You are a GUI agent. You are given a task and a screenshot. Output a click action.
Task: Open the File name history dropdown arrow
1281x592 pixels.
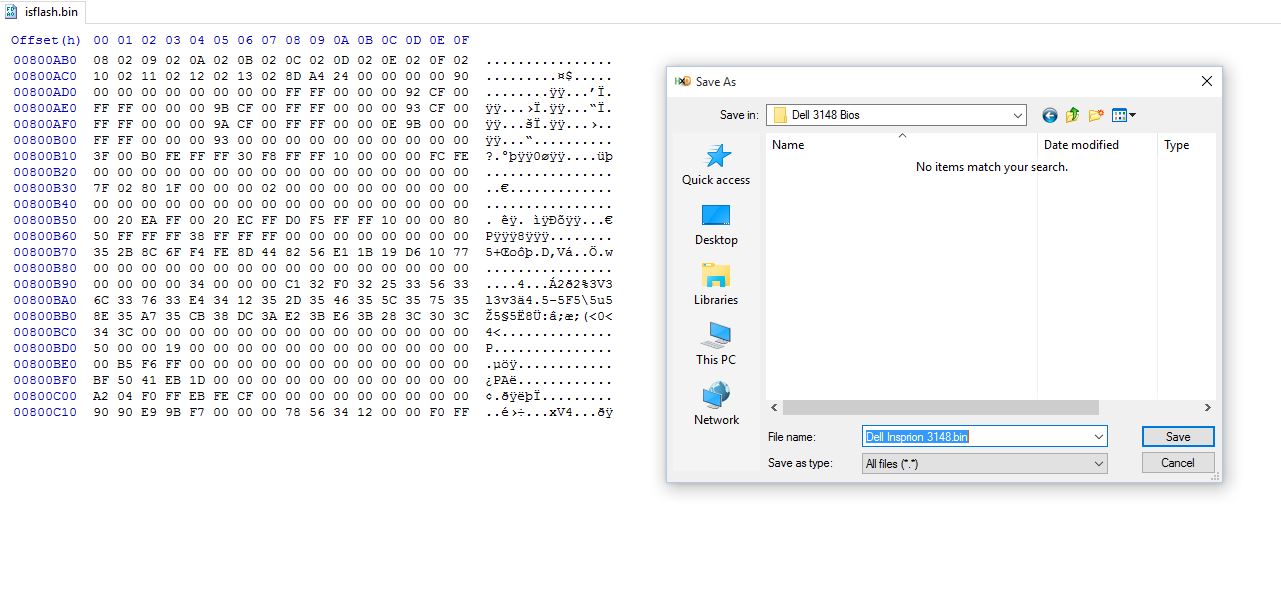[x=1099, y=437]
